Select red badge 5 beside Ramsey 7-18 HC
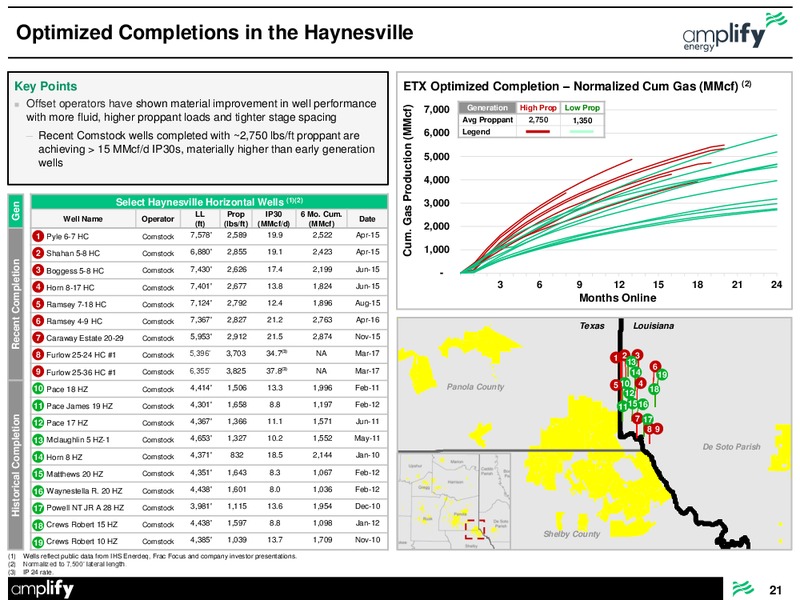 click(38, 304)
